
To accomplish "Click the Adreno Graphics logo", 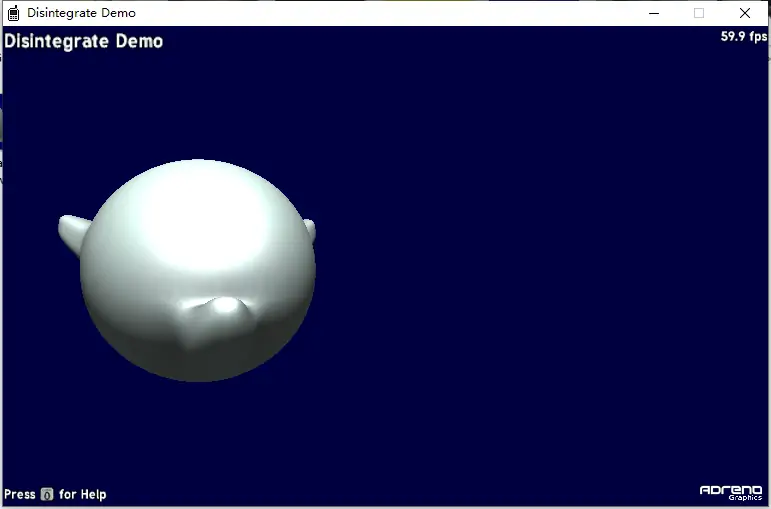I will click(x=732, y=489).
